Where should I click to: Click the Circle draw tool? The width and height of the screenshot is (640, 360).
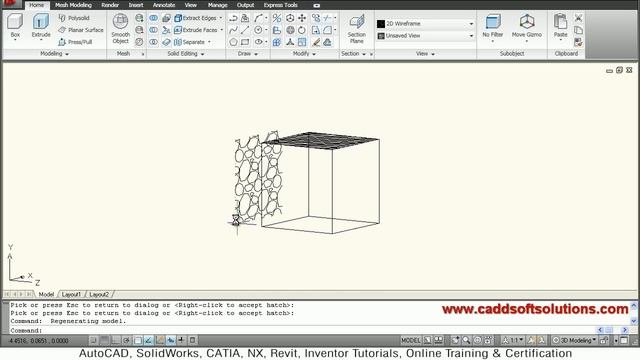click(258, 30)
